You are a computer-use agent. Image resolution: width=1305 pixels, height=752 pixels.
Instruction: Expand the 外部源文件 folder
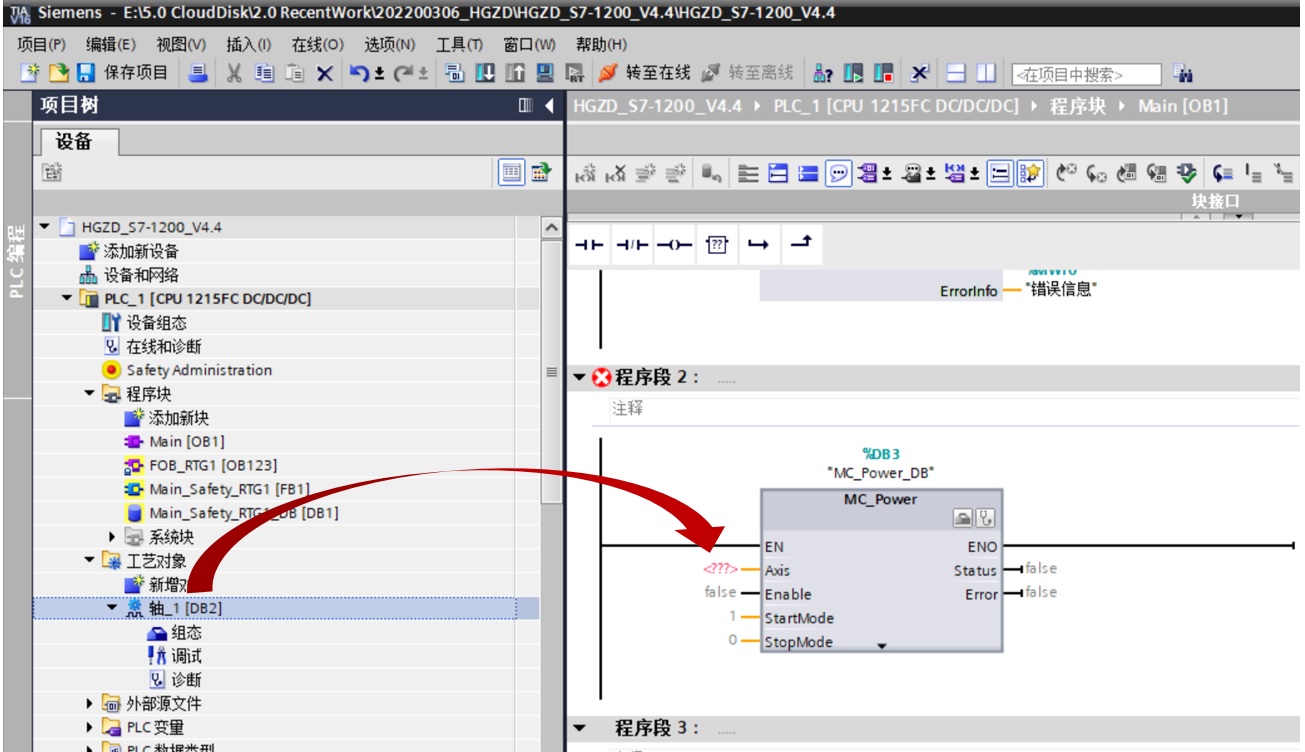pos(90,704)
